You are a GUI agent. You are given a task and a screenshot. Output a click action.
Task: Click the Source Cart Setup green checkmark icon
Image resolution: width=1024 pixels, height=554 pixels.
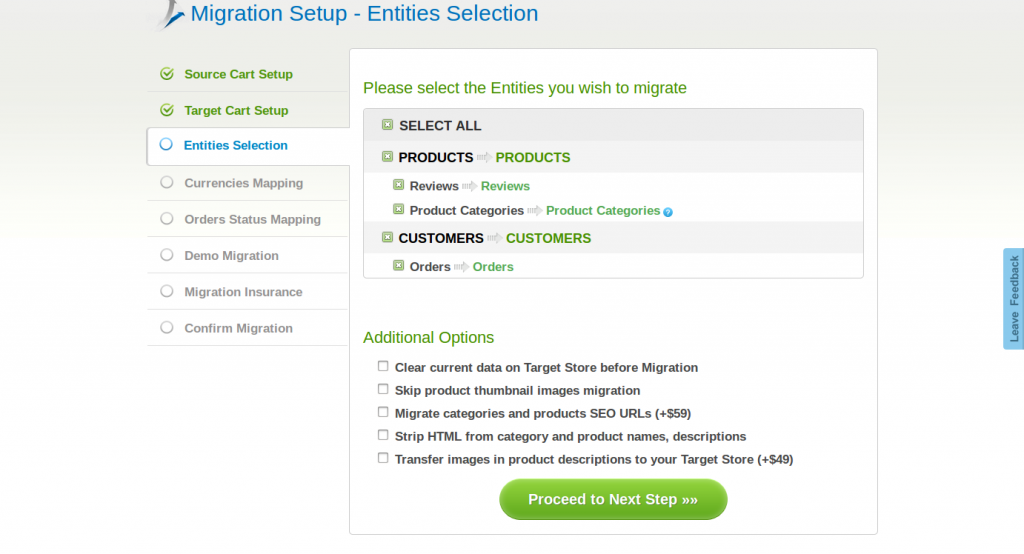coord(167,74)
